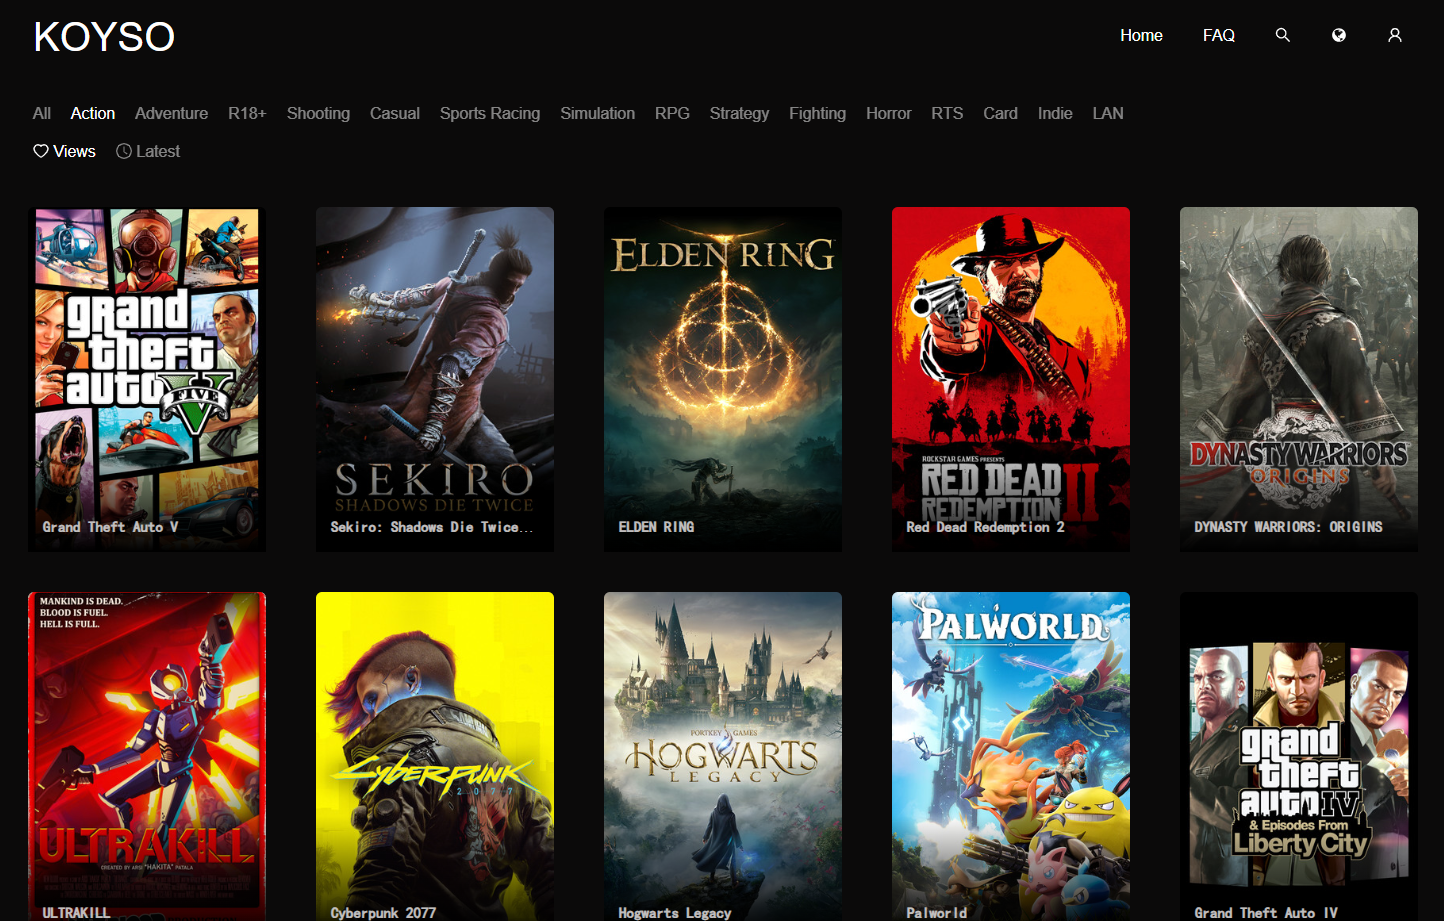The width and height of the screenshot is (1444, 921).
Task: Select the All category filter
Action: 41,113
